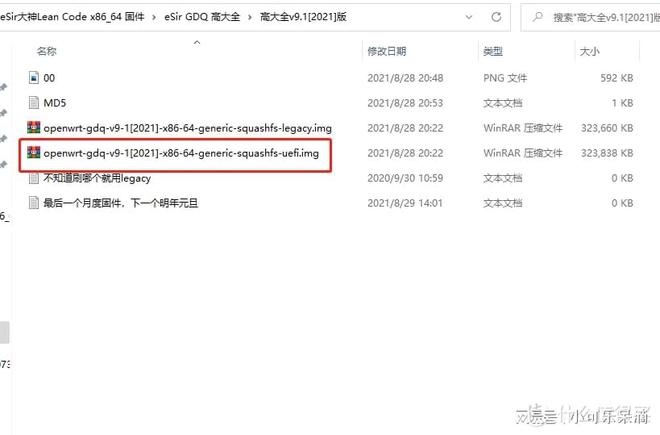Click size cell 592 KB

pos(617,78)
